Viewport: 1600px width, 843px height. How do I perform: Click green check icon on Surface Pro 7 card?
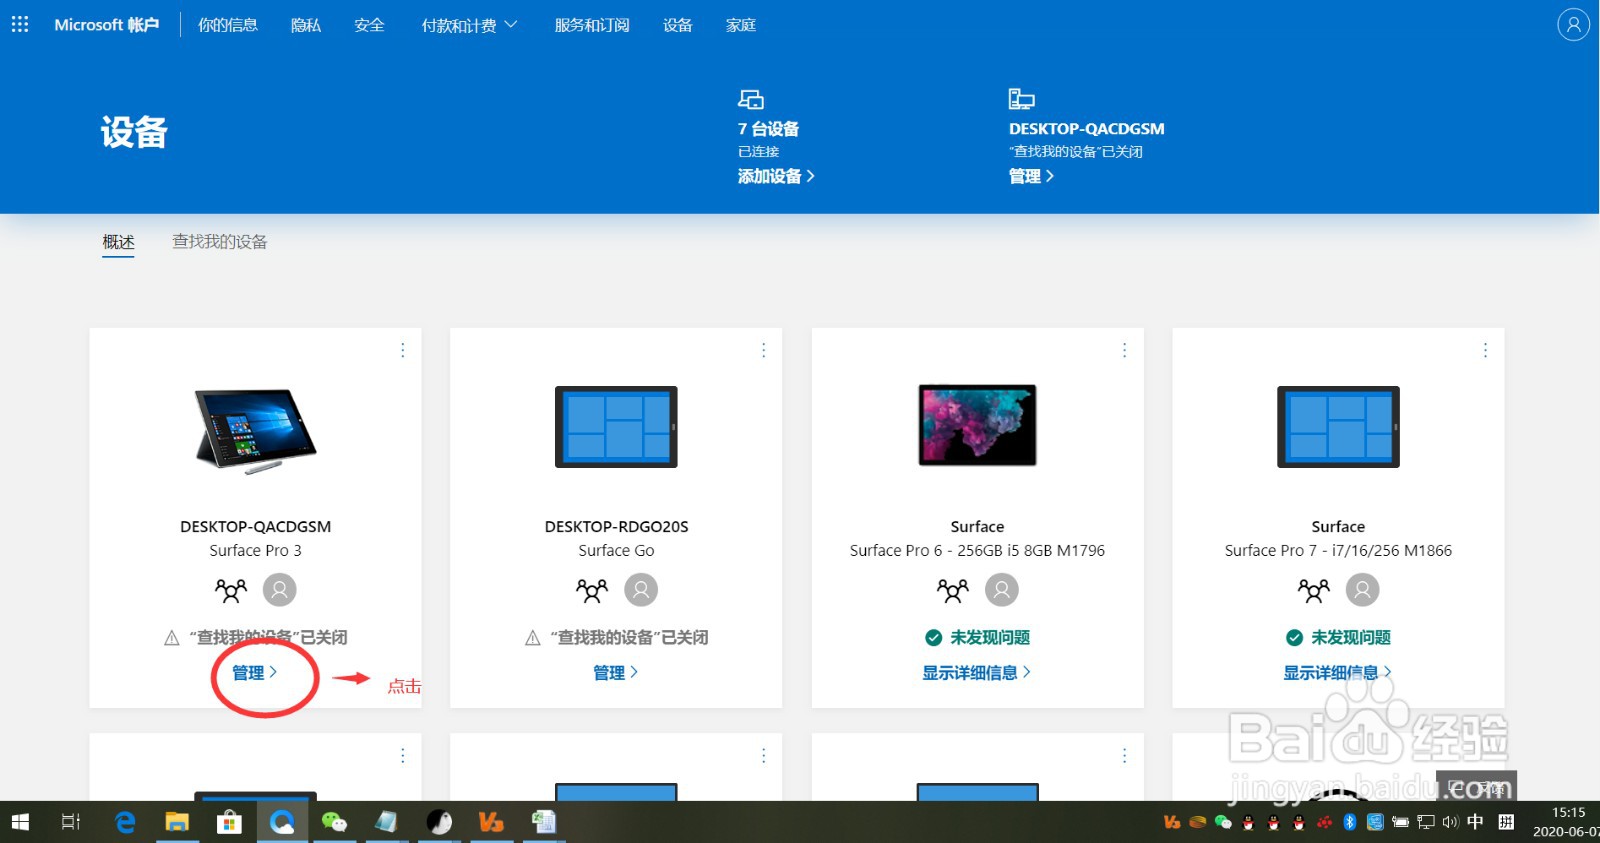point(1294,638)
